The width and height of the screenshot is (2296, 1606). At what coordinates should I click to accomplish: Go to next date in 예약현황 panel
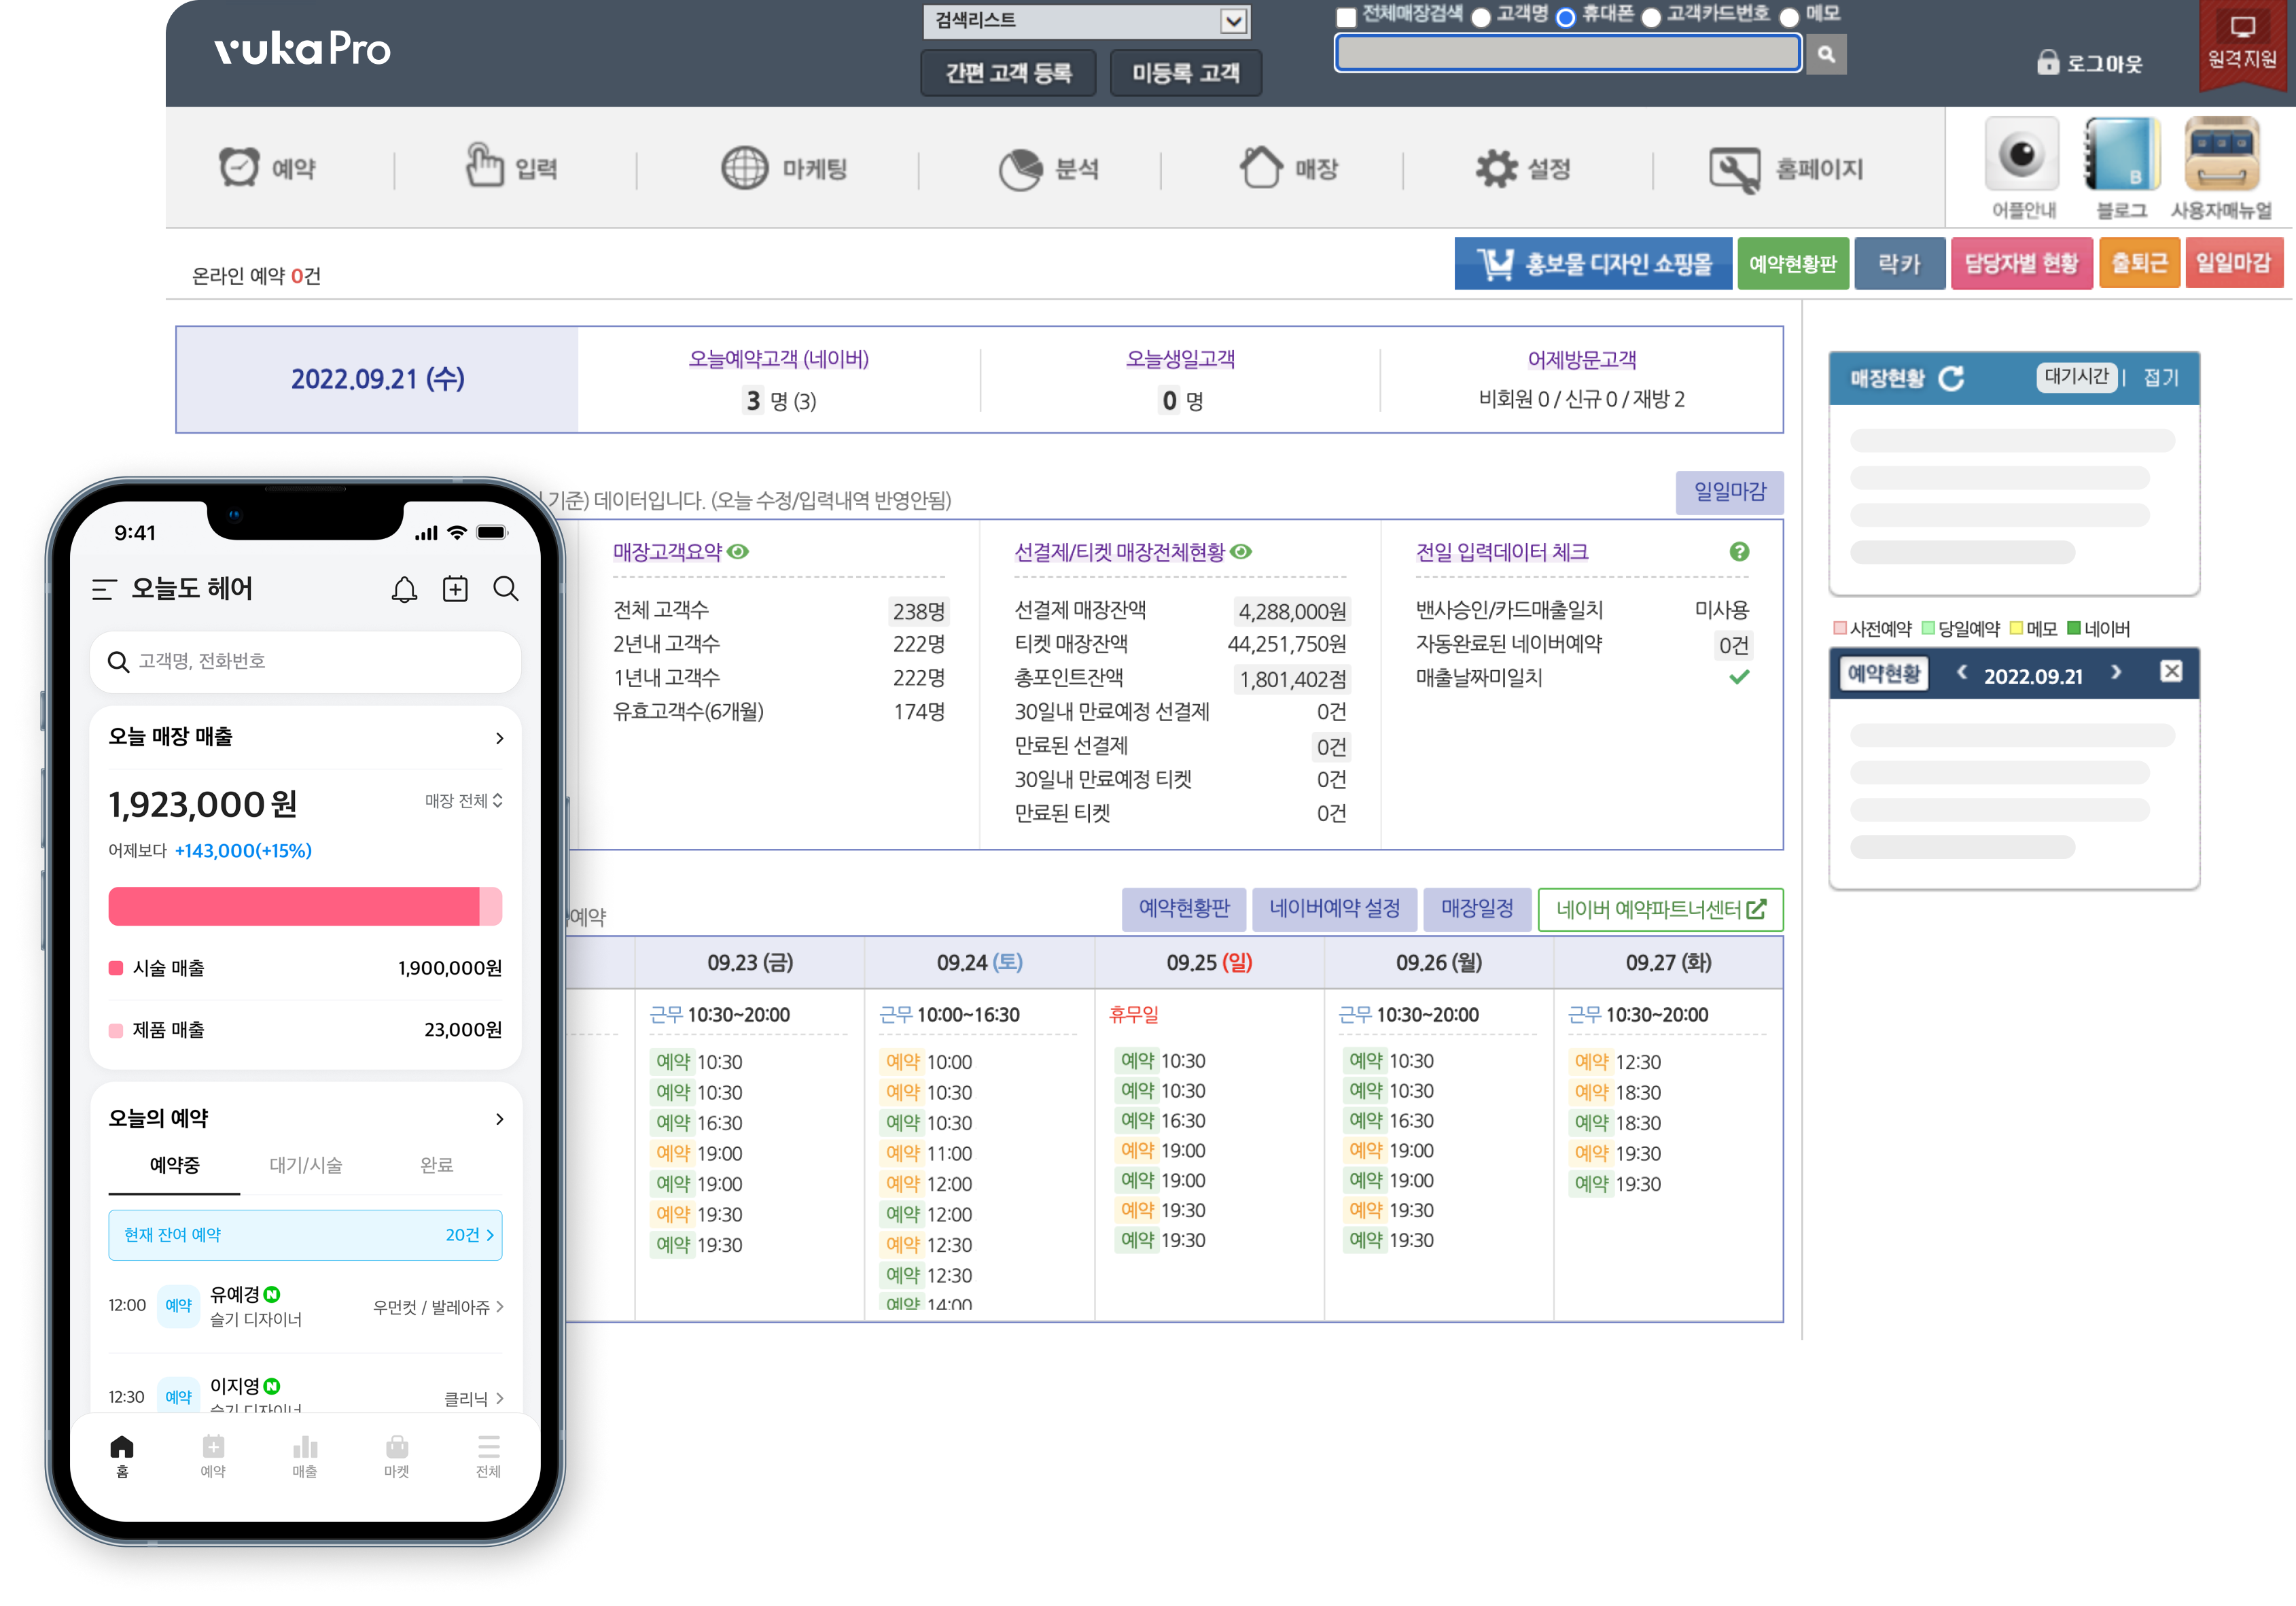pos(2116,673)
